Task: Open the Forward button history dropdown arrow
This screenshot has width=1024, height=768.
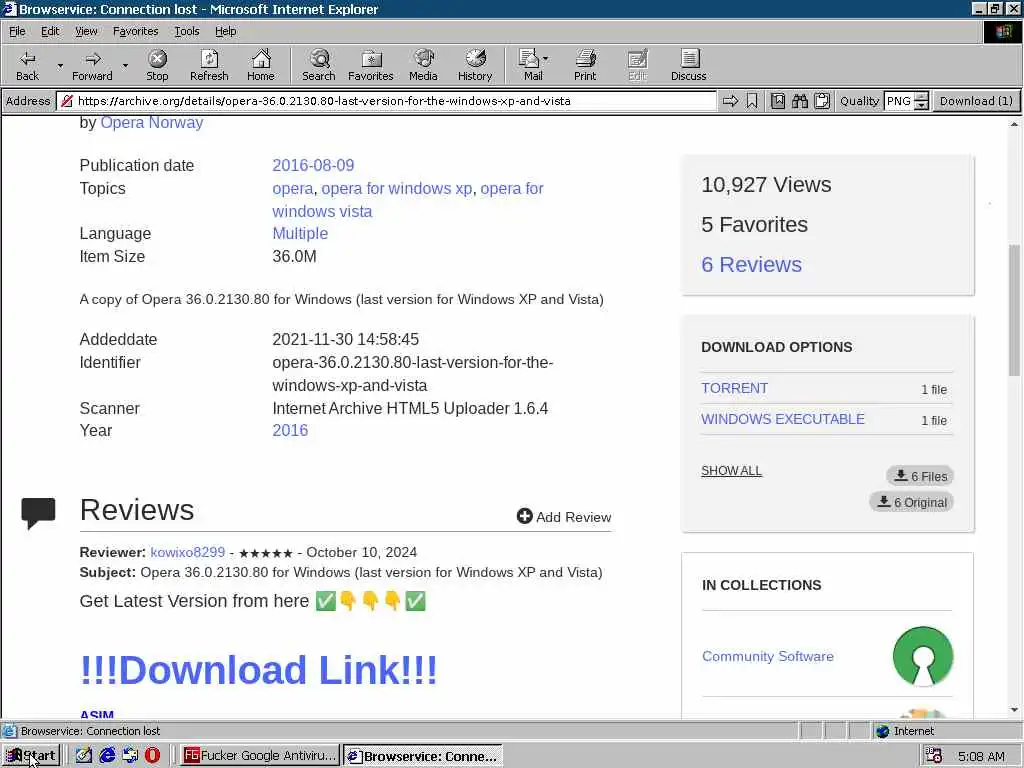Action: pyautogui.click(x=125, y=65)
